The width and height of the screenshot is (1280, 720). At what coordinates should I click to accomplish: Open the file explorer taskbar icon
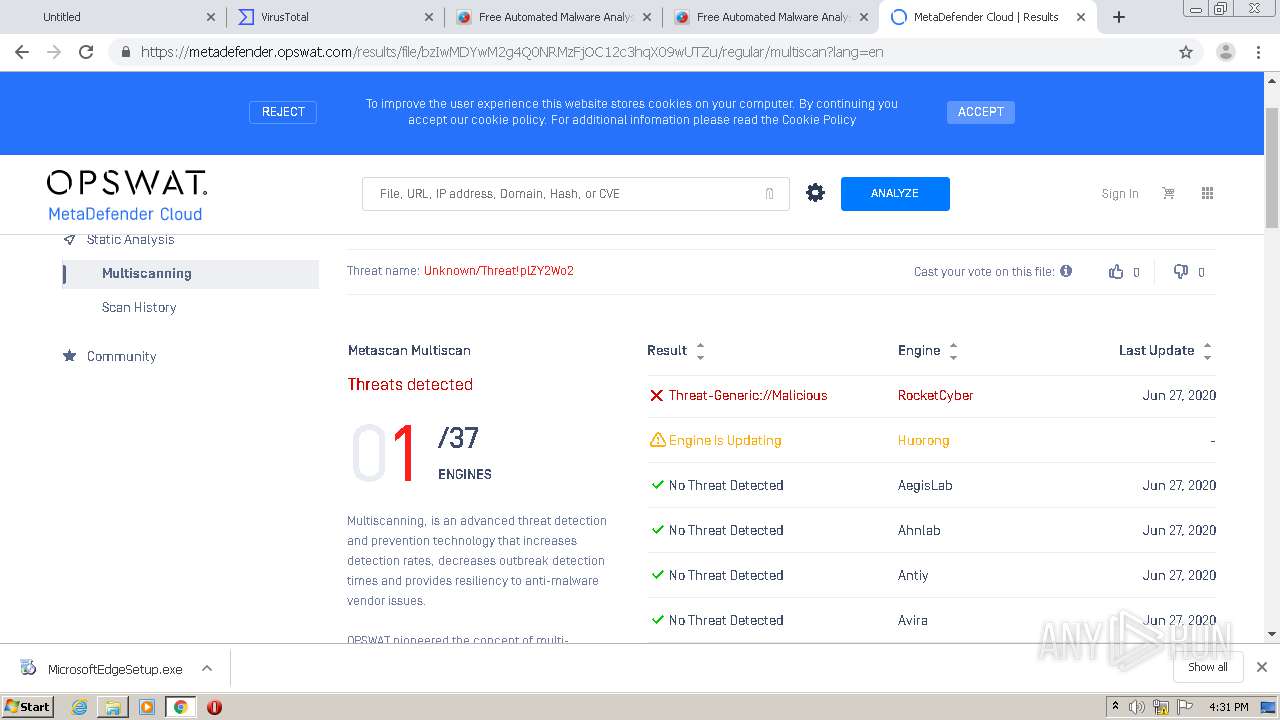click(x=113, y=707)
